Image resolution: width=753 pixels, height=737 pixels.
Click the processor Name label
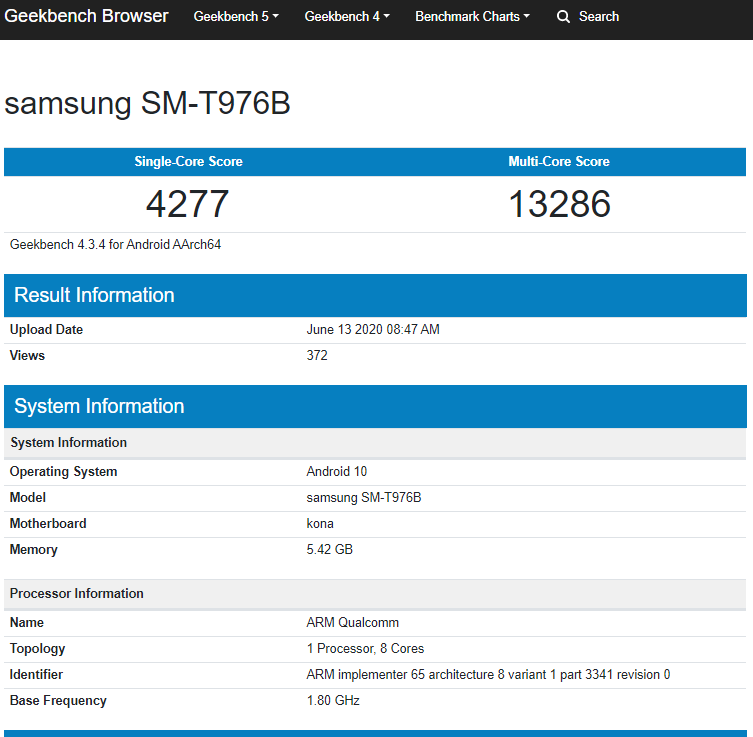tap(27, 623)
